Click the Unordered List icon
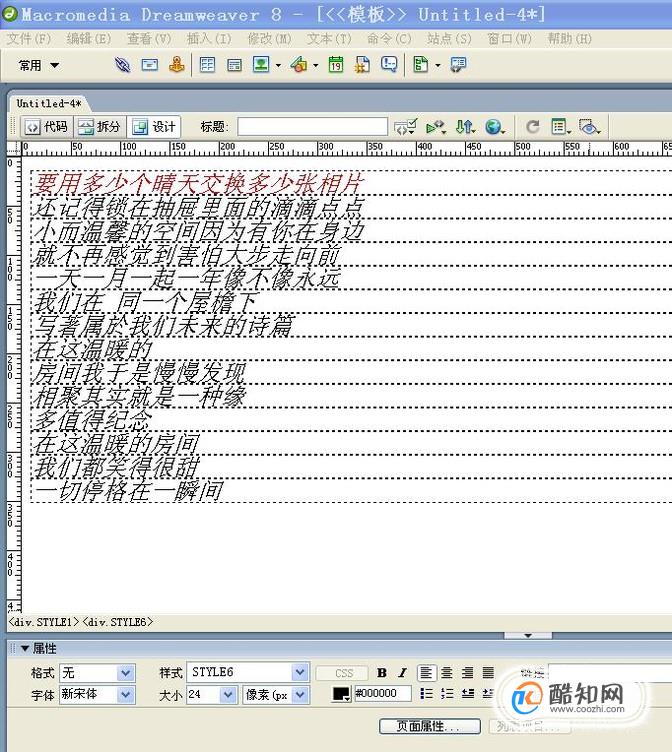Image resolution: width=672 pixels, height=752 pixels. pos(426,693)
